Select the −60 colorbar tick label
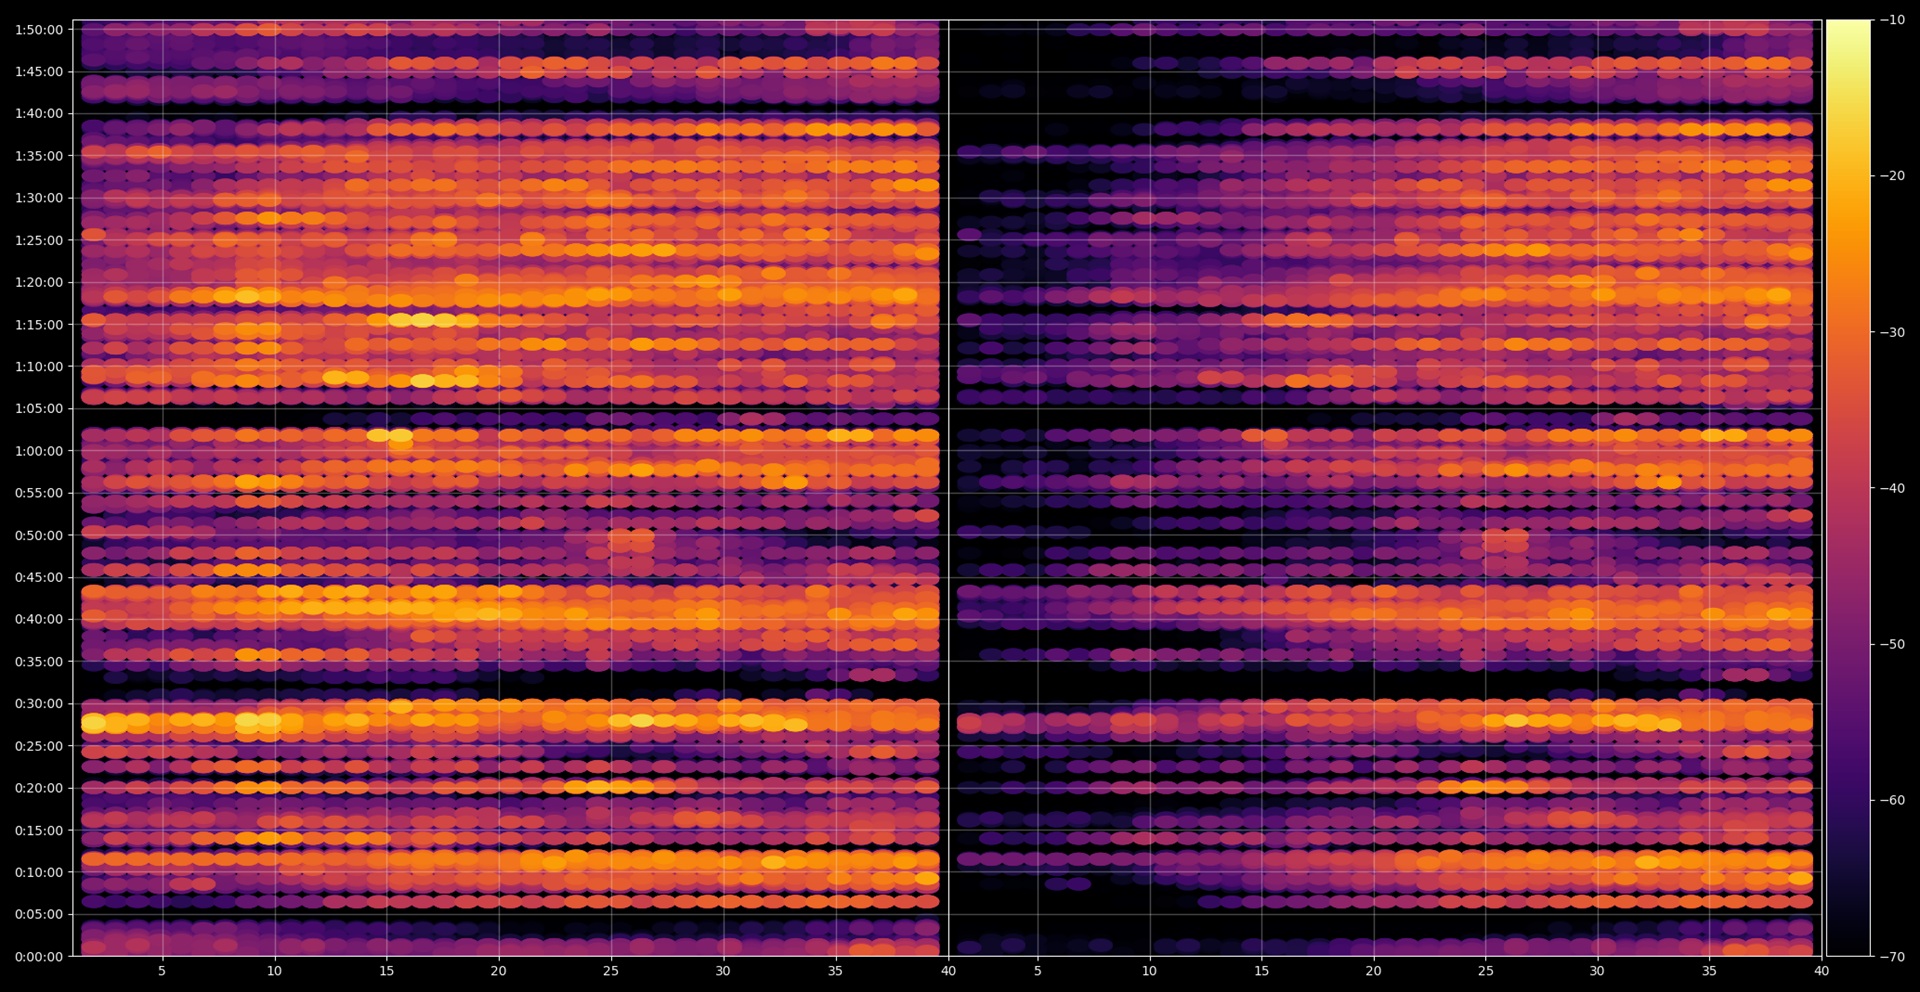 1892,800
